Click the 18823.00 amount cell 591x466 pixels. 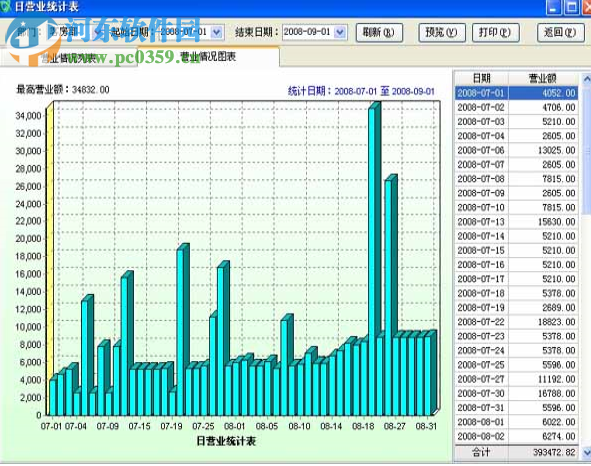(x=543, y=322)
